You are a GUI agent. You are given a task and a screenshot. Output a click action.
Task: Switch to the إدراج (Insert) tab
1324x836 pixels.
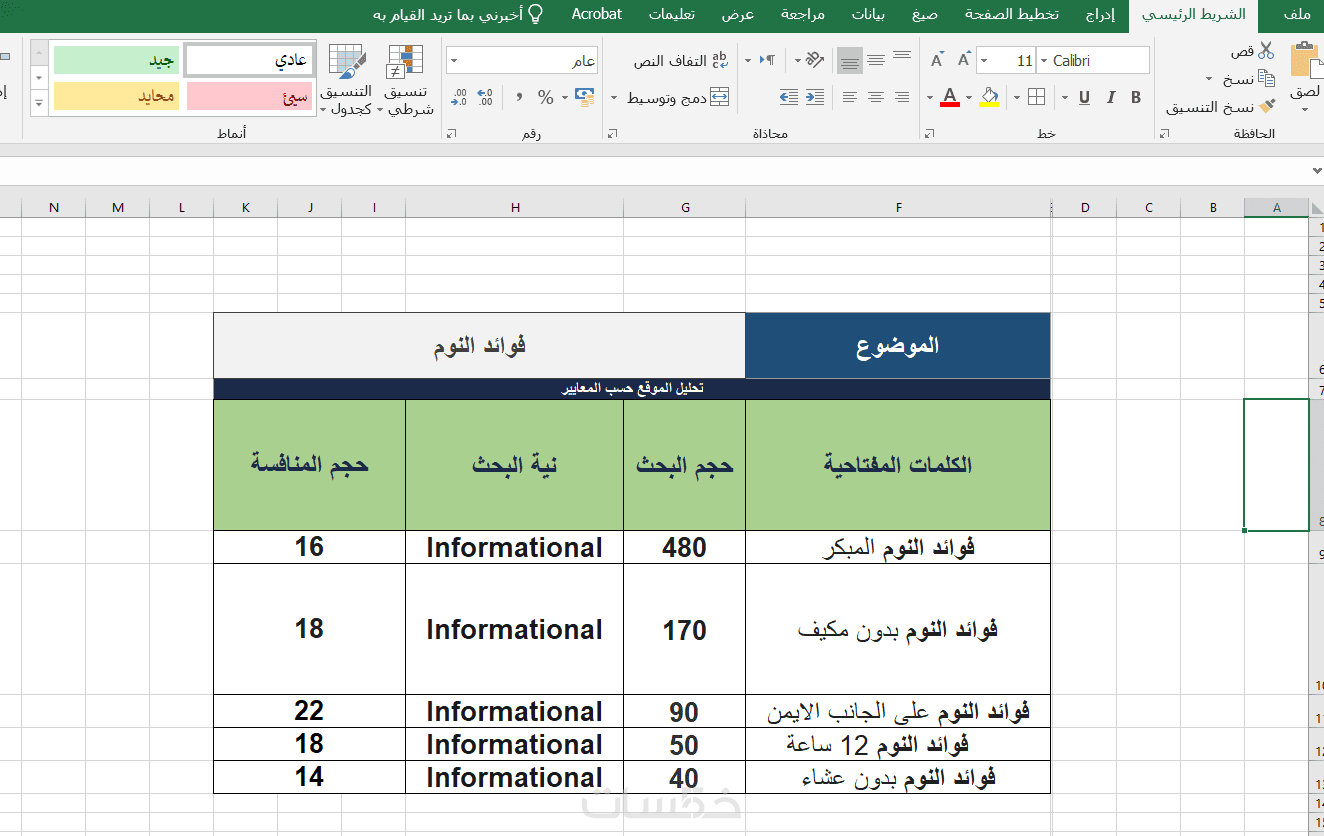point(1100,14)
